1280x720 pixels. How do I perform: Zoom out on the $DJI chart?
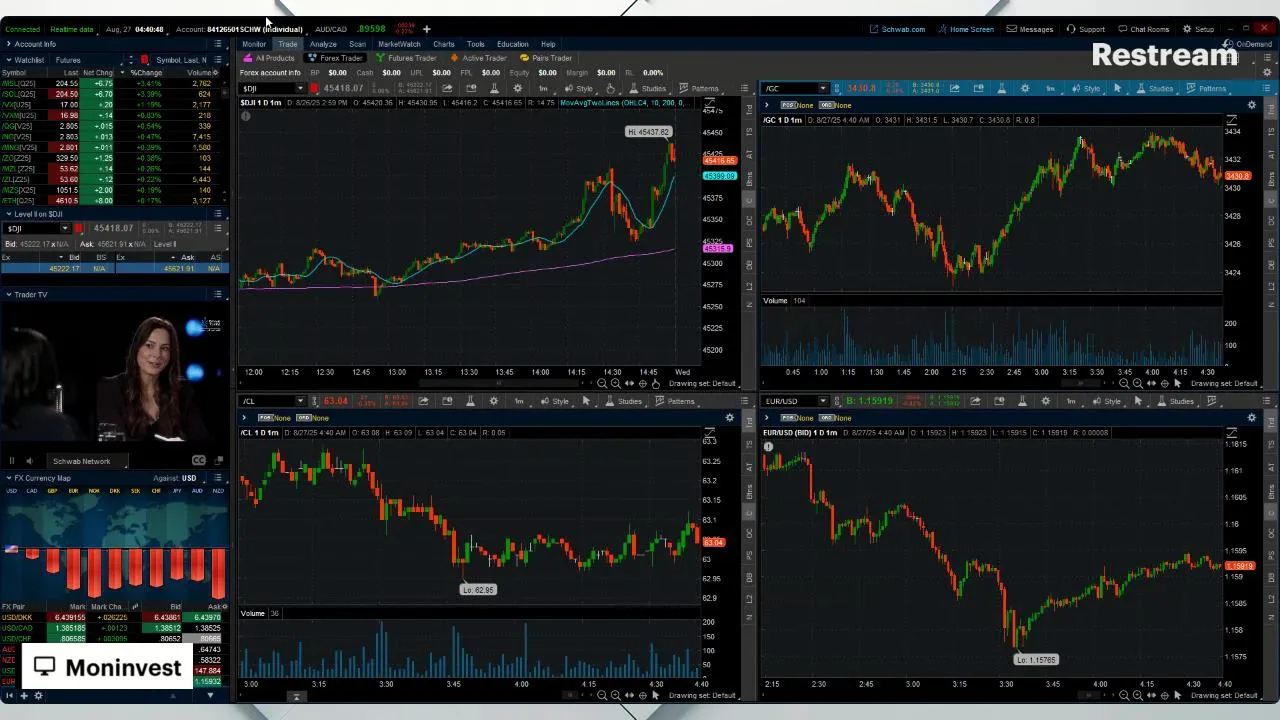click(602, 383)
